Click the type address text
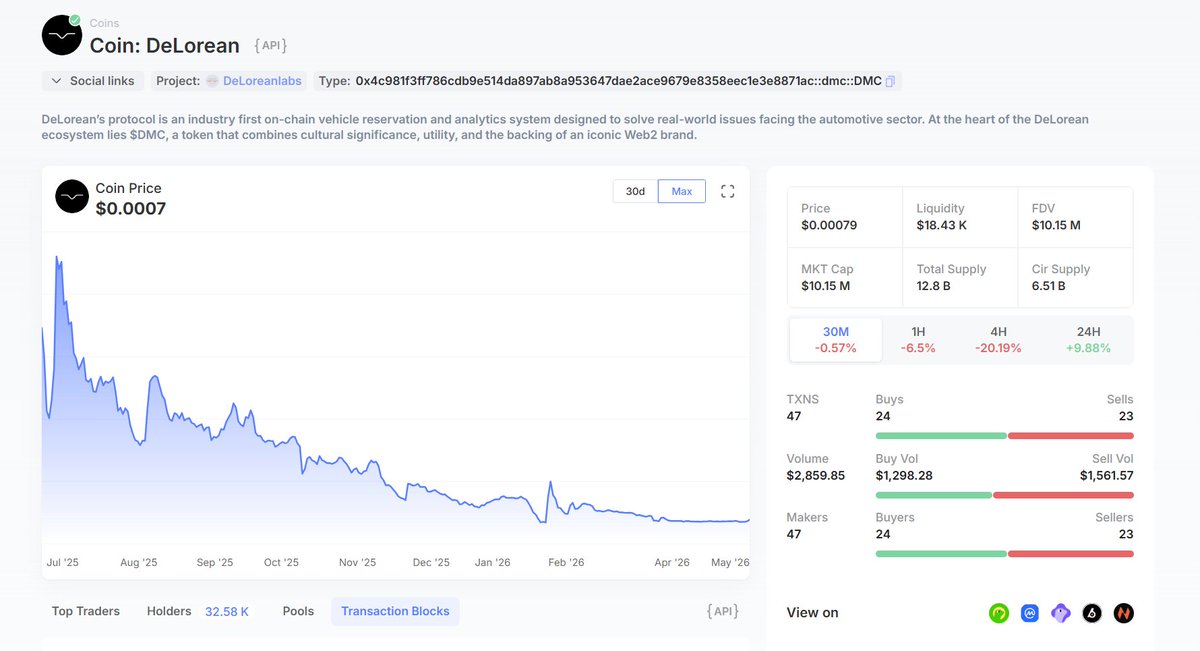Viewport: 1200px width, 651px height. click(619, 81)
